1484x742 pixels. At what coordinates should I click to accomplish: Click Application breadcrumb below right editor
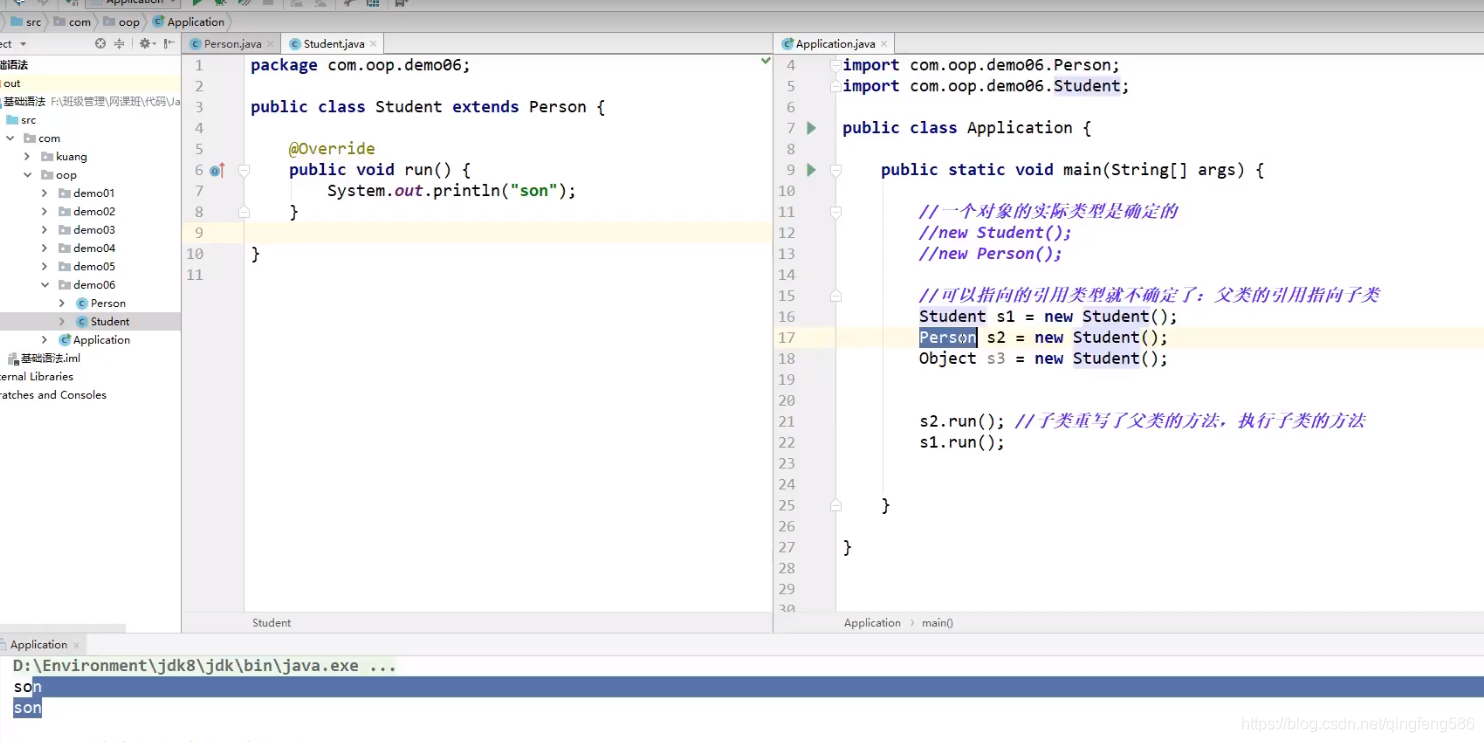(x=872, y=623)
